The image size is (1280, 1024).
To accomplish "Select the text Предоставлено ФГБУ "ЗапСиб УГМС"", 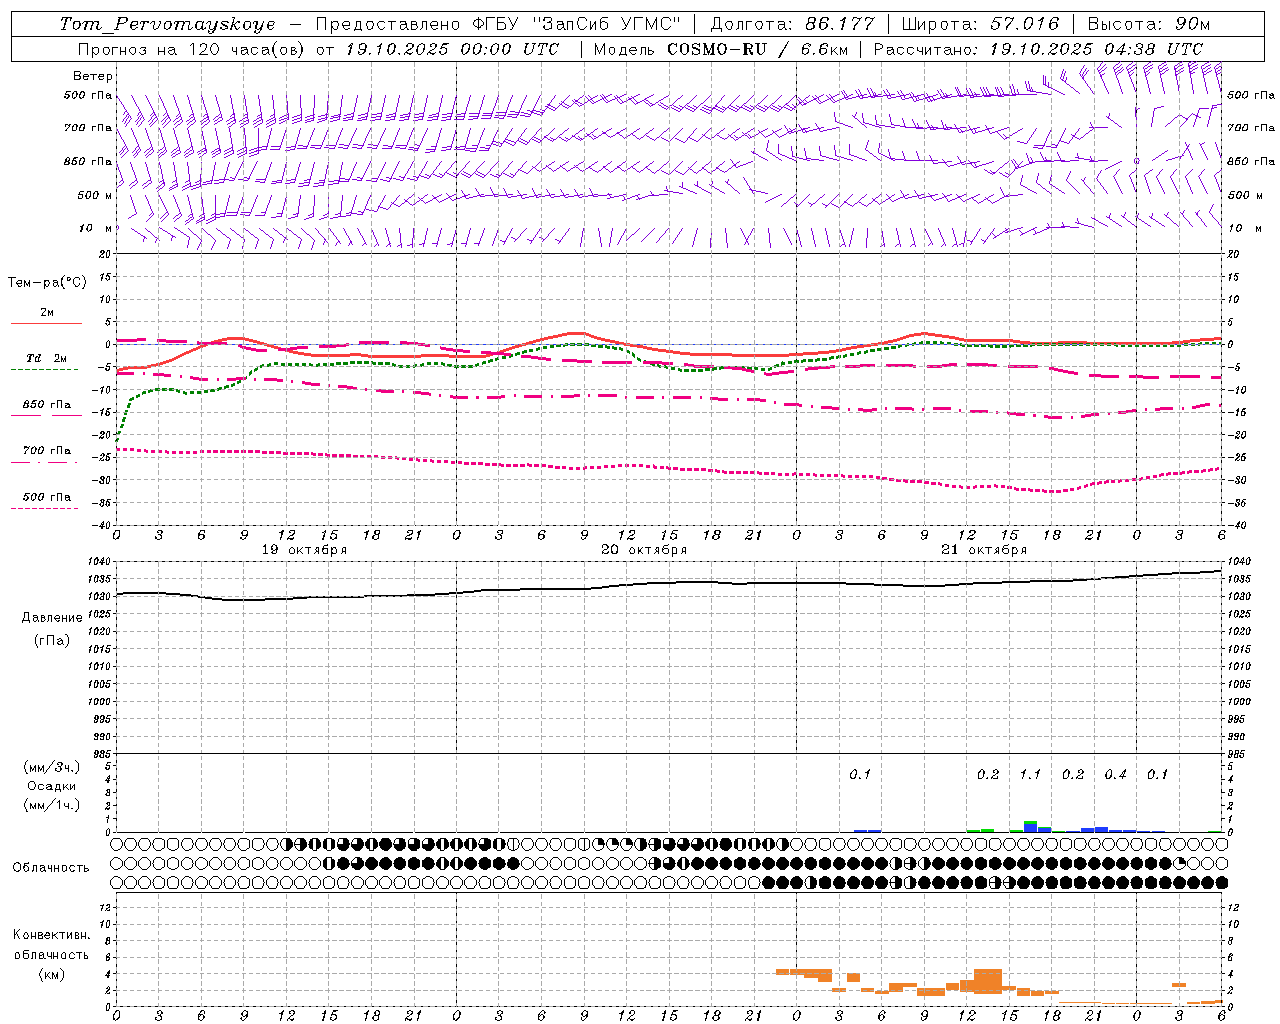I will (498, 24).
